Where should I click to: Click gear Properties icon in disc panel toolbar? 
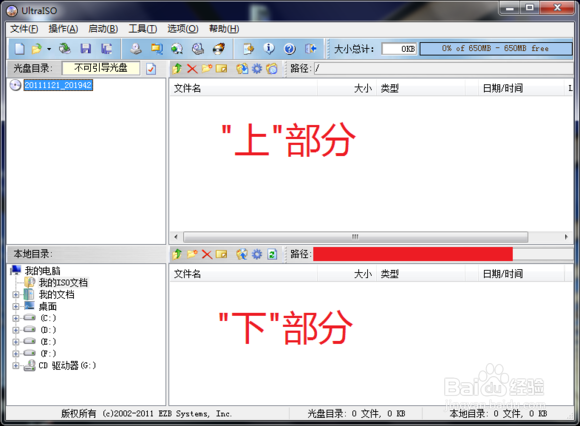coord(257,68)
